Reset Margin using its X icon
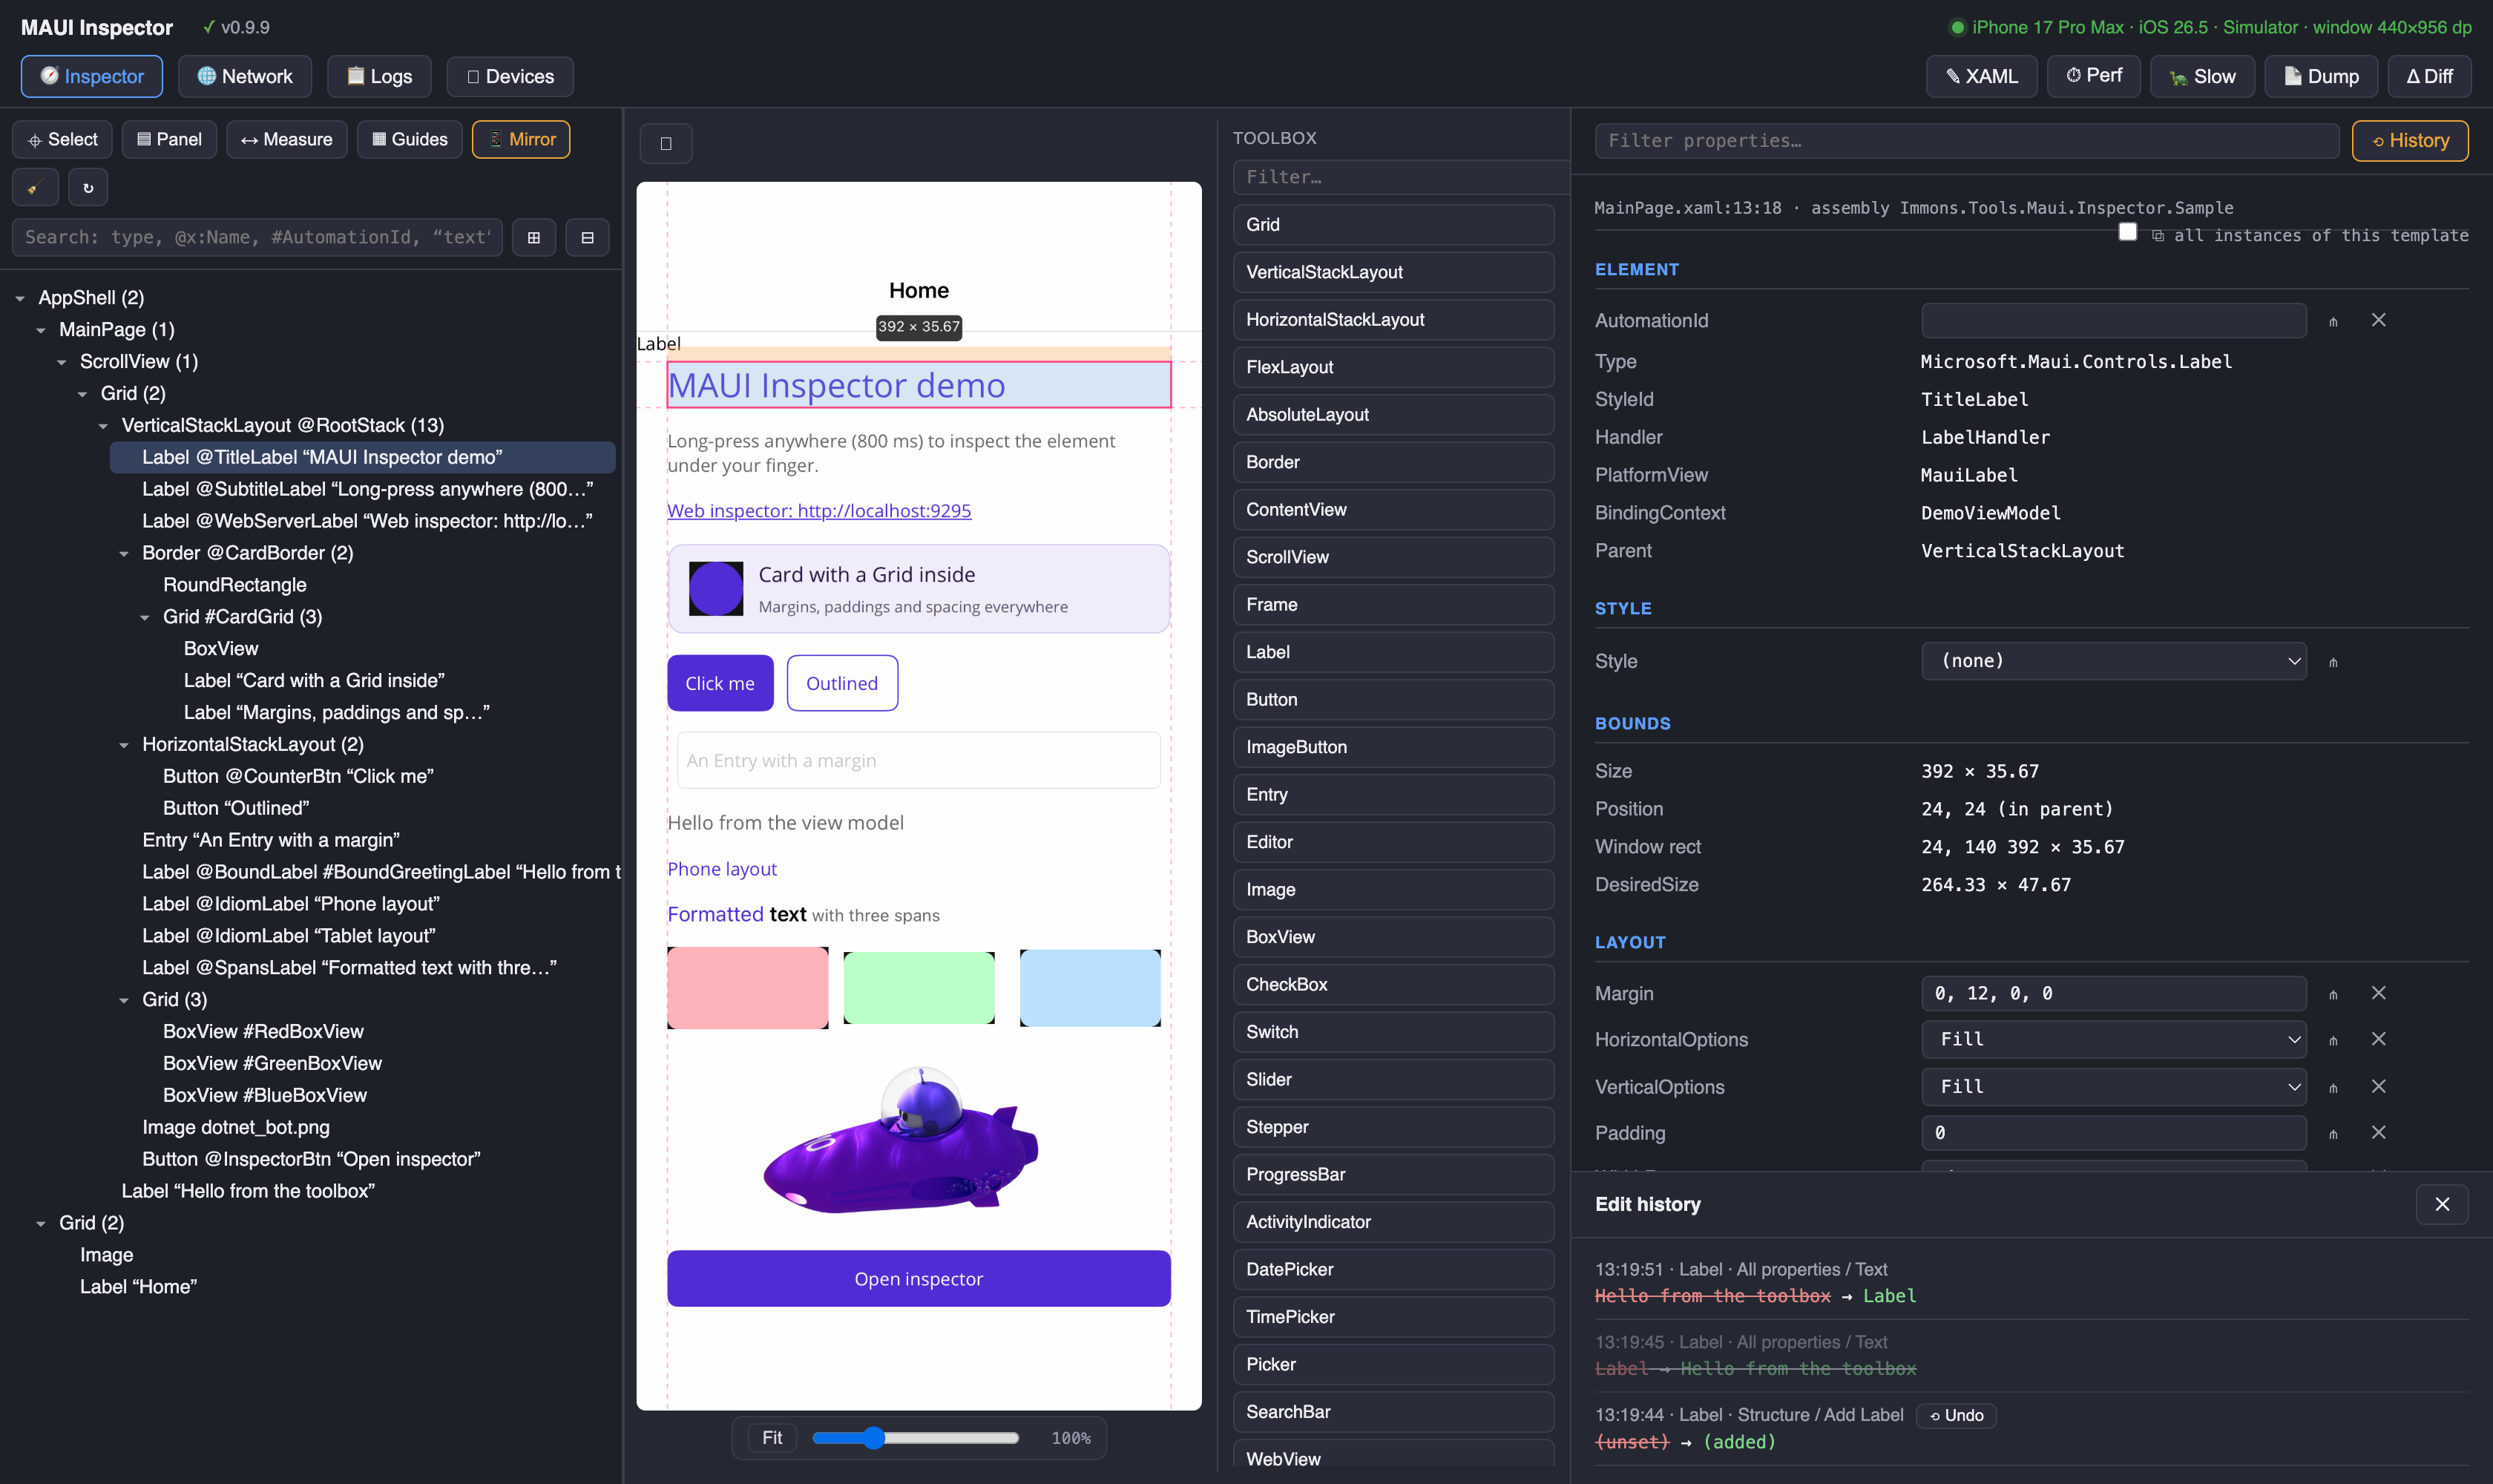This screenshot has height=1484, width=2493. click(x=2379, y=993)
